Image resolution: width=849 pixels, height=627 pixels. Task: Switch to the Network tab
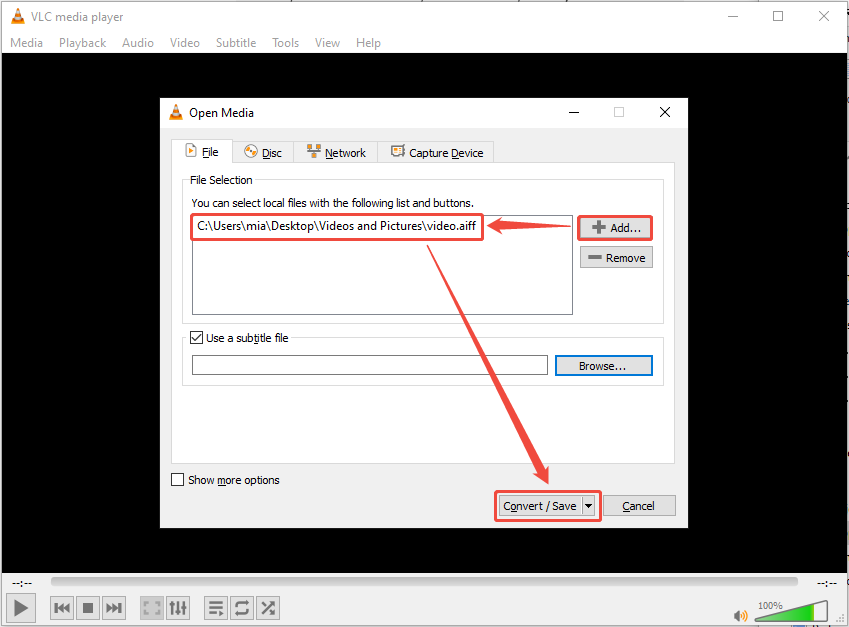pos(336,153)
